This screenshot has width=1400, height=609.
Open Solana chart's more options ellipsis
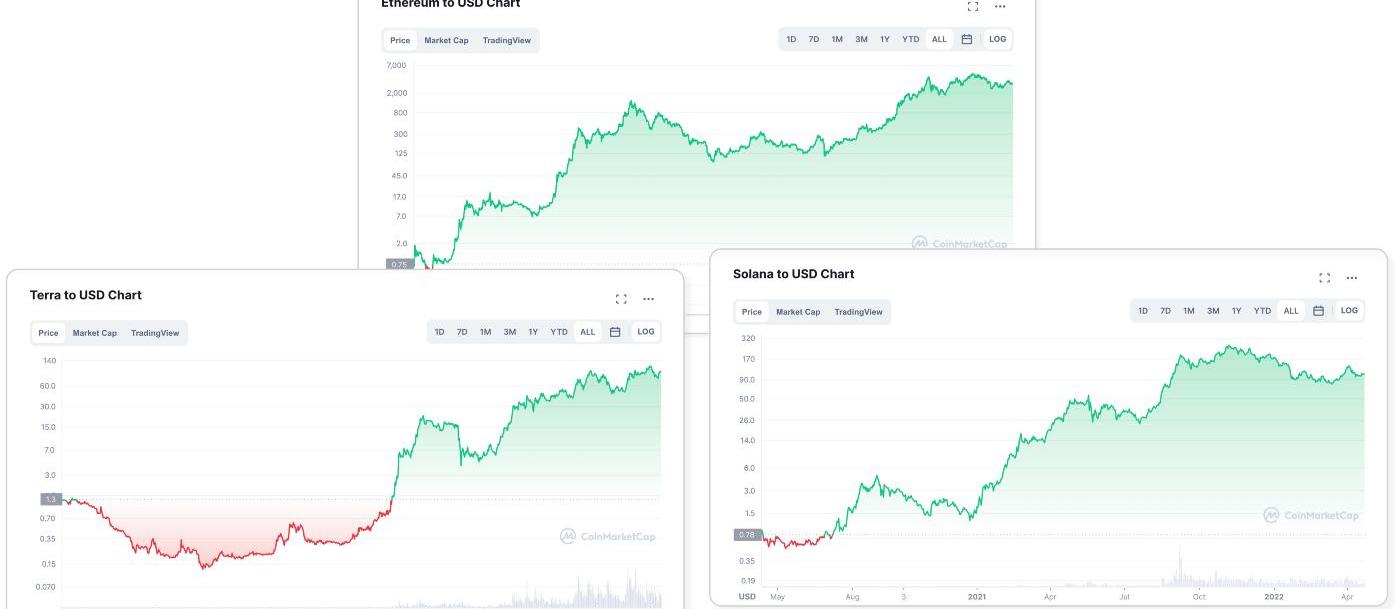1352,278
